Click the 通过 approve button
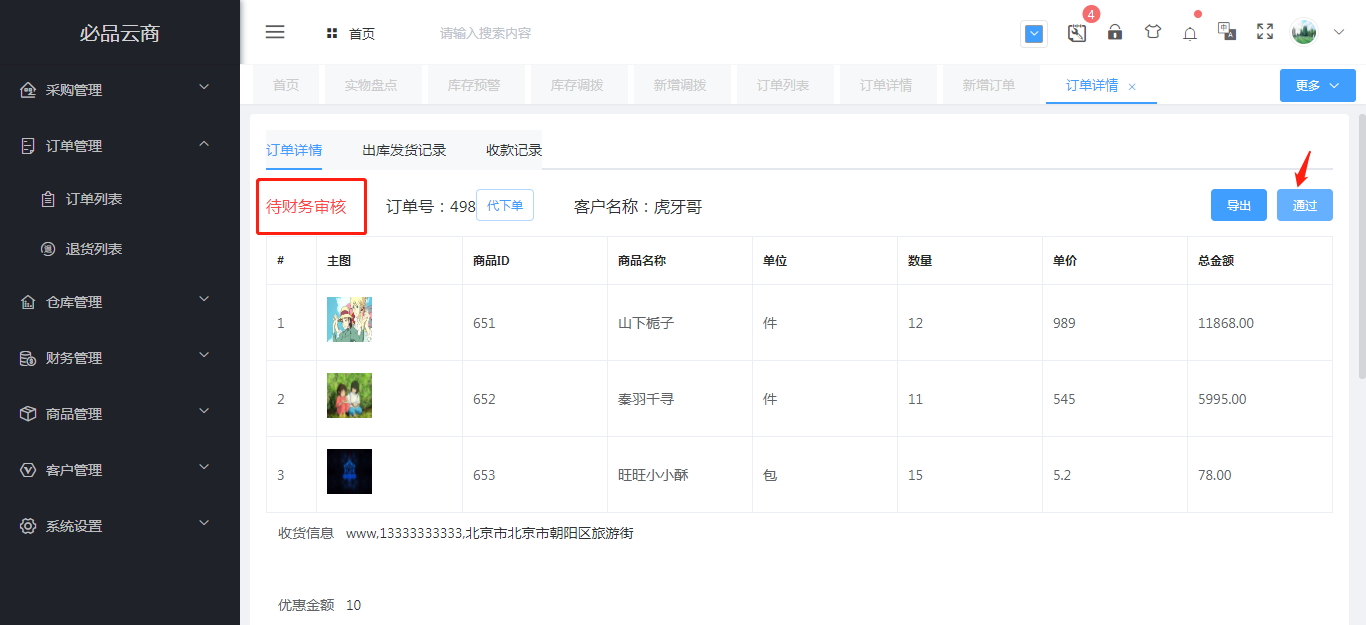Screen dimensions: 1366x625 coord(1305,205)
